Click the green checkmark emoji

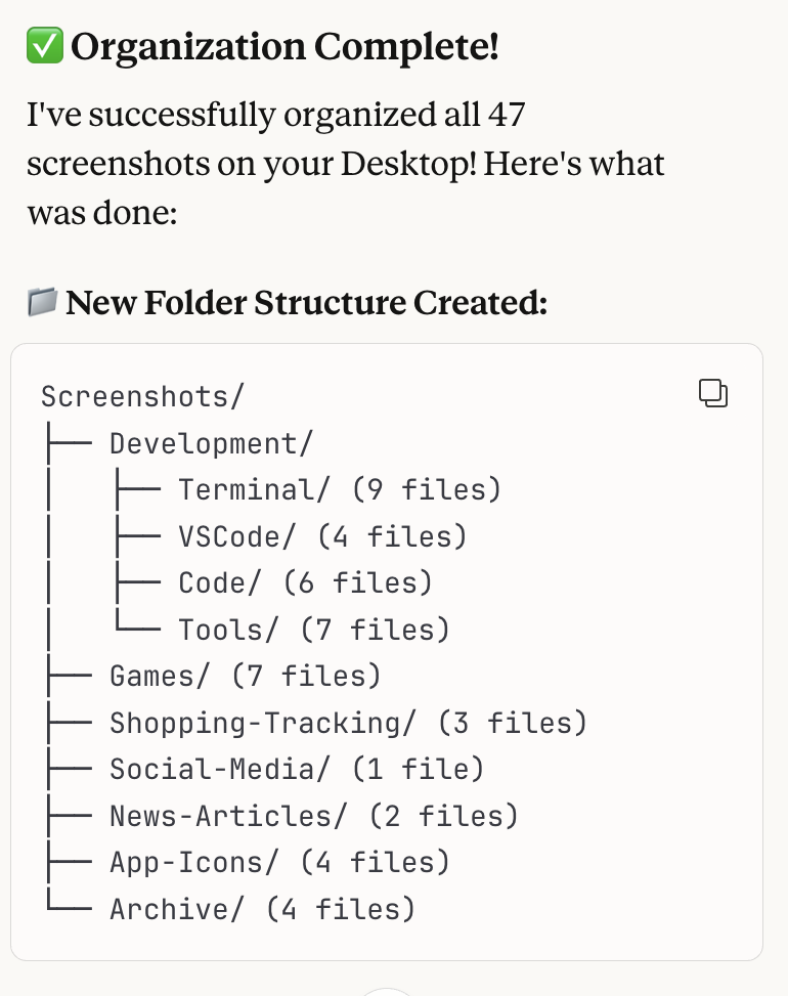pos(44,47)
